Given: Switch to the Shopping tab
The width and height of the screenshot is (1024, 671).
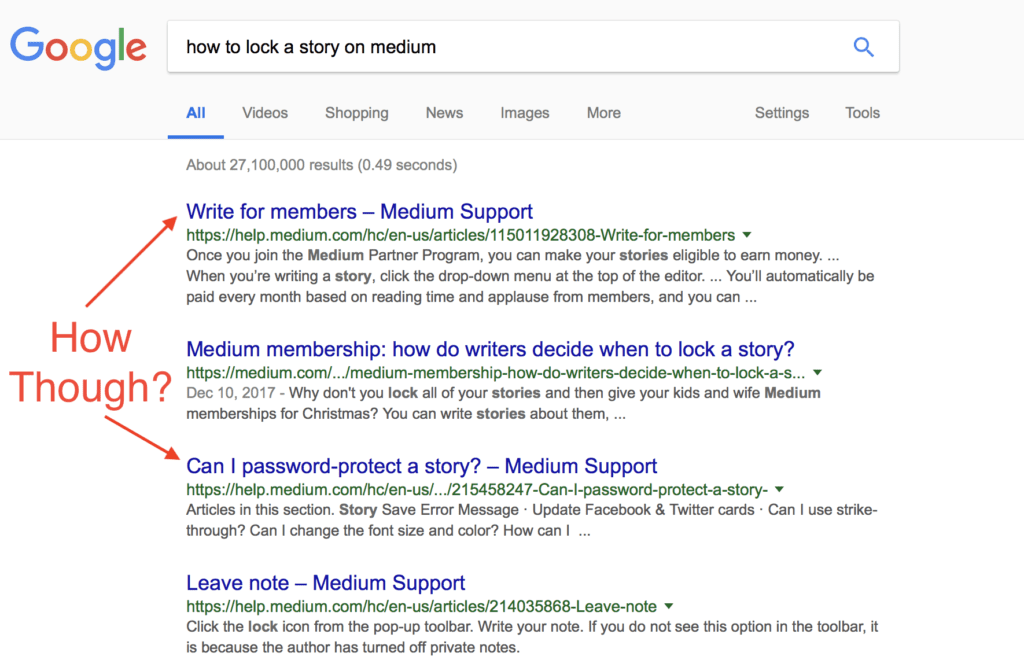Looking at the screenshot, I should pos(357,113).
